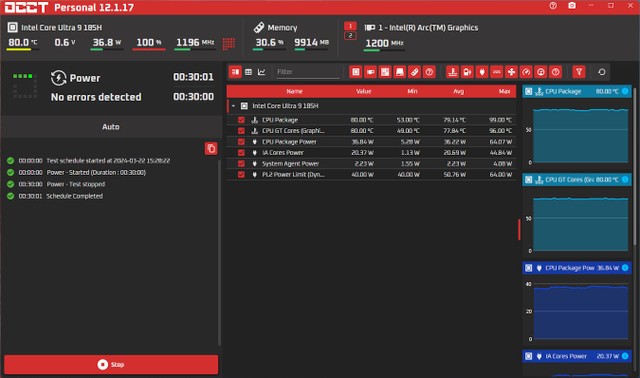Toggle GPU sensors filter icon

pyautogui.click(x=370, y=72)
